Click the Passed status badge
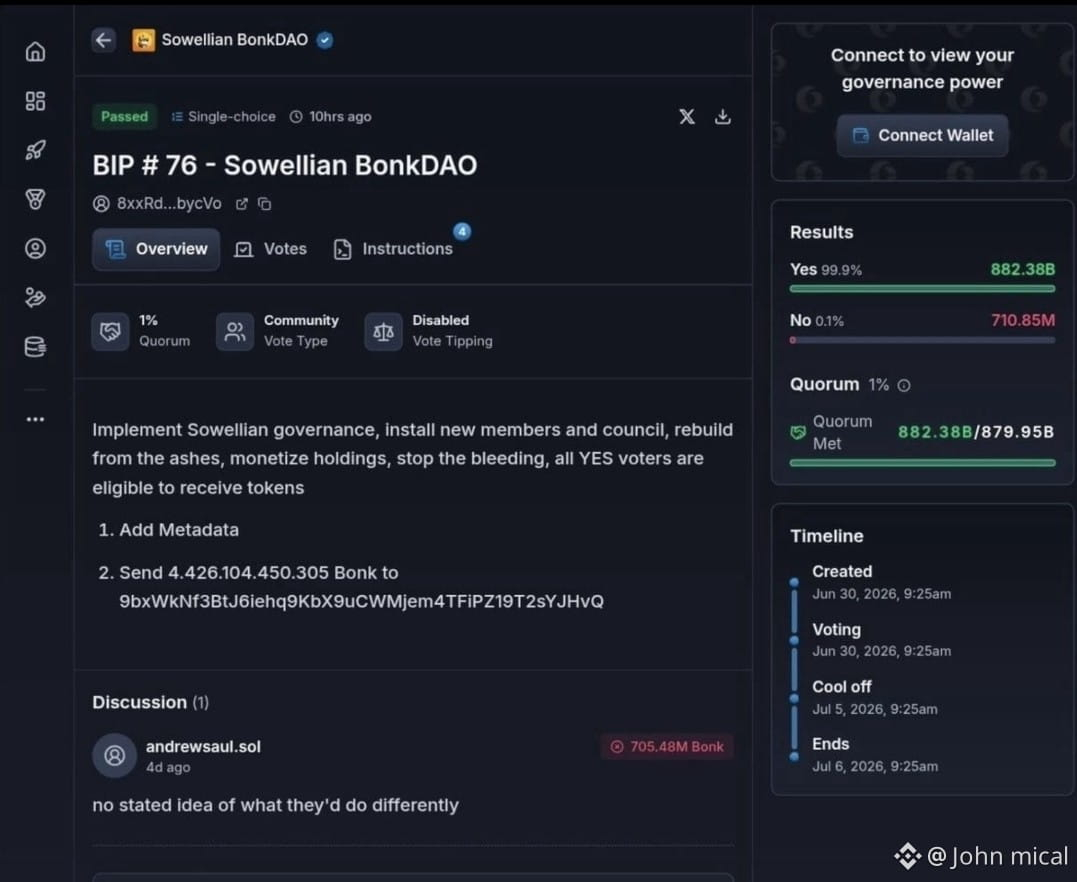The height and width of the screenshot is (882, 1077). tap(124, 117)
